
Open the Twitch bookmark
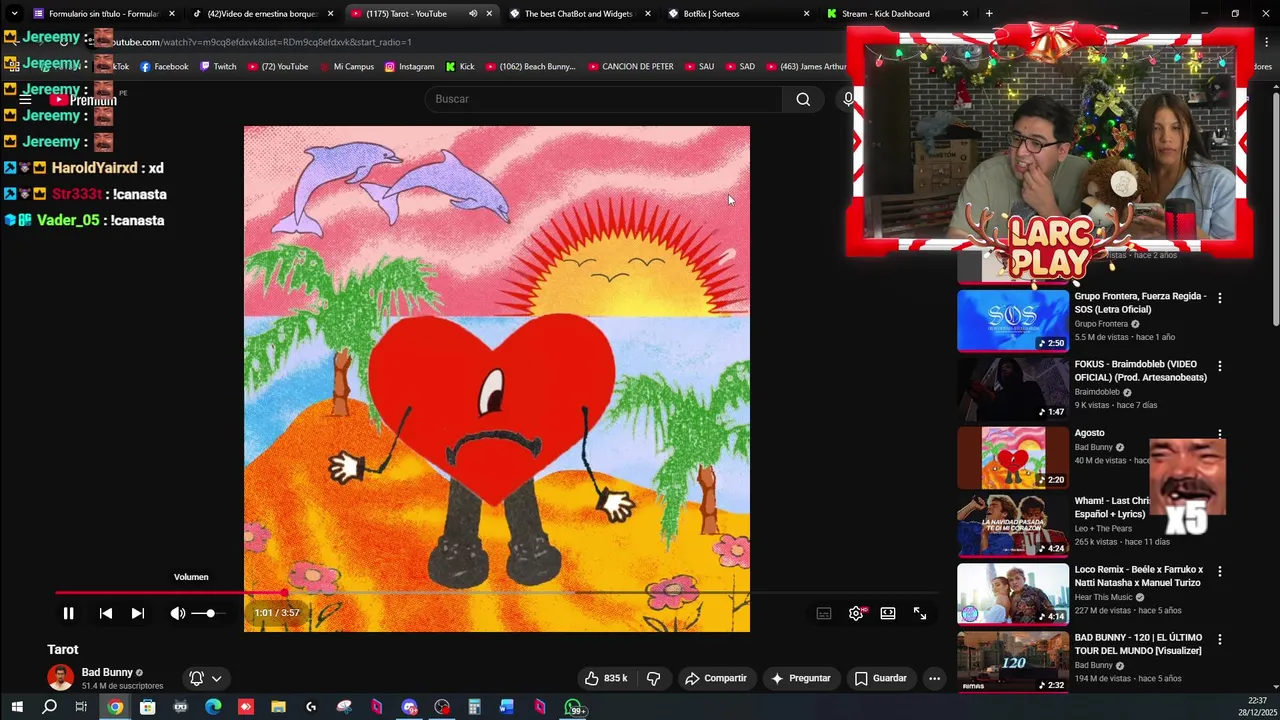tap(218, 67)
